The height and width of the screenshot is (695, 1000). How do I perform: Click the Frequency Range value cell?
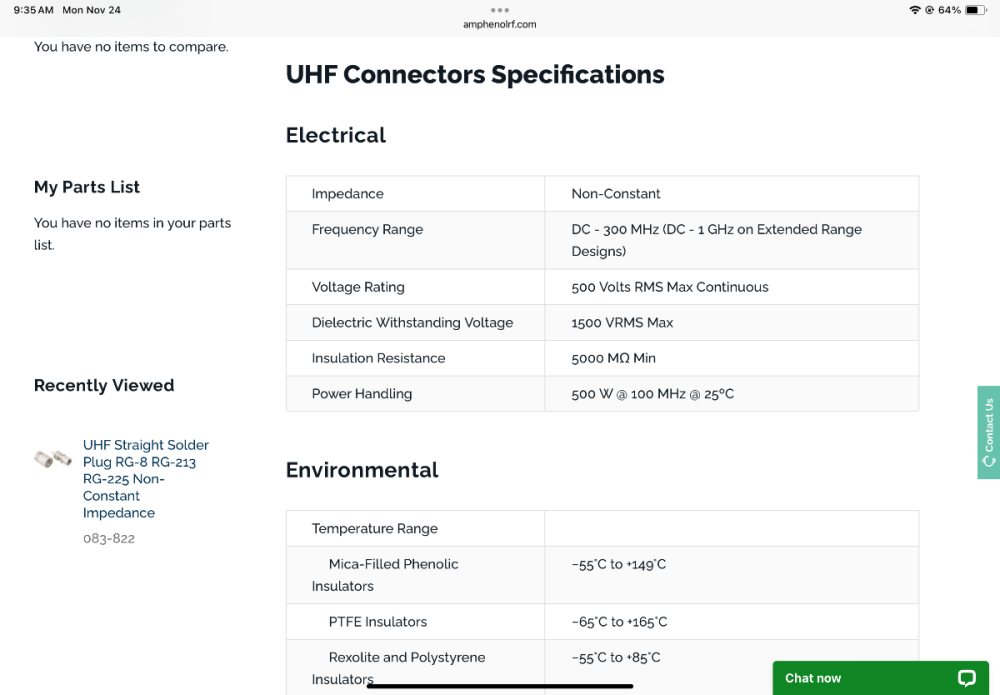point(716,240)
